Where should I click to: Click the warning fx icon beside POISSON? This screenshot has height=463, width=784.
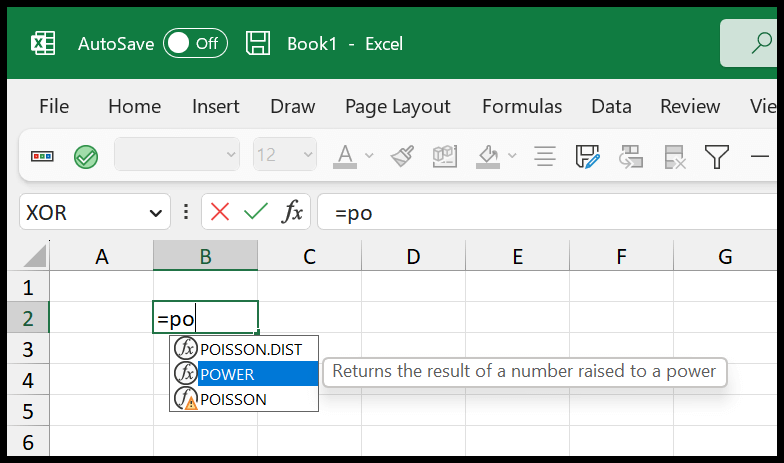pyautogui.click(x=186, y=398)
